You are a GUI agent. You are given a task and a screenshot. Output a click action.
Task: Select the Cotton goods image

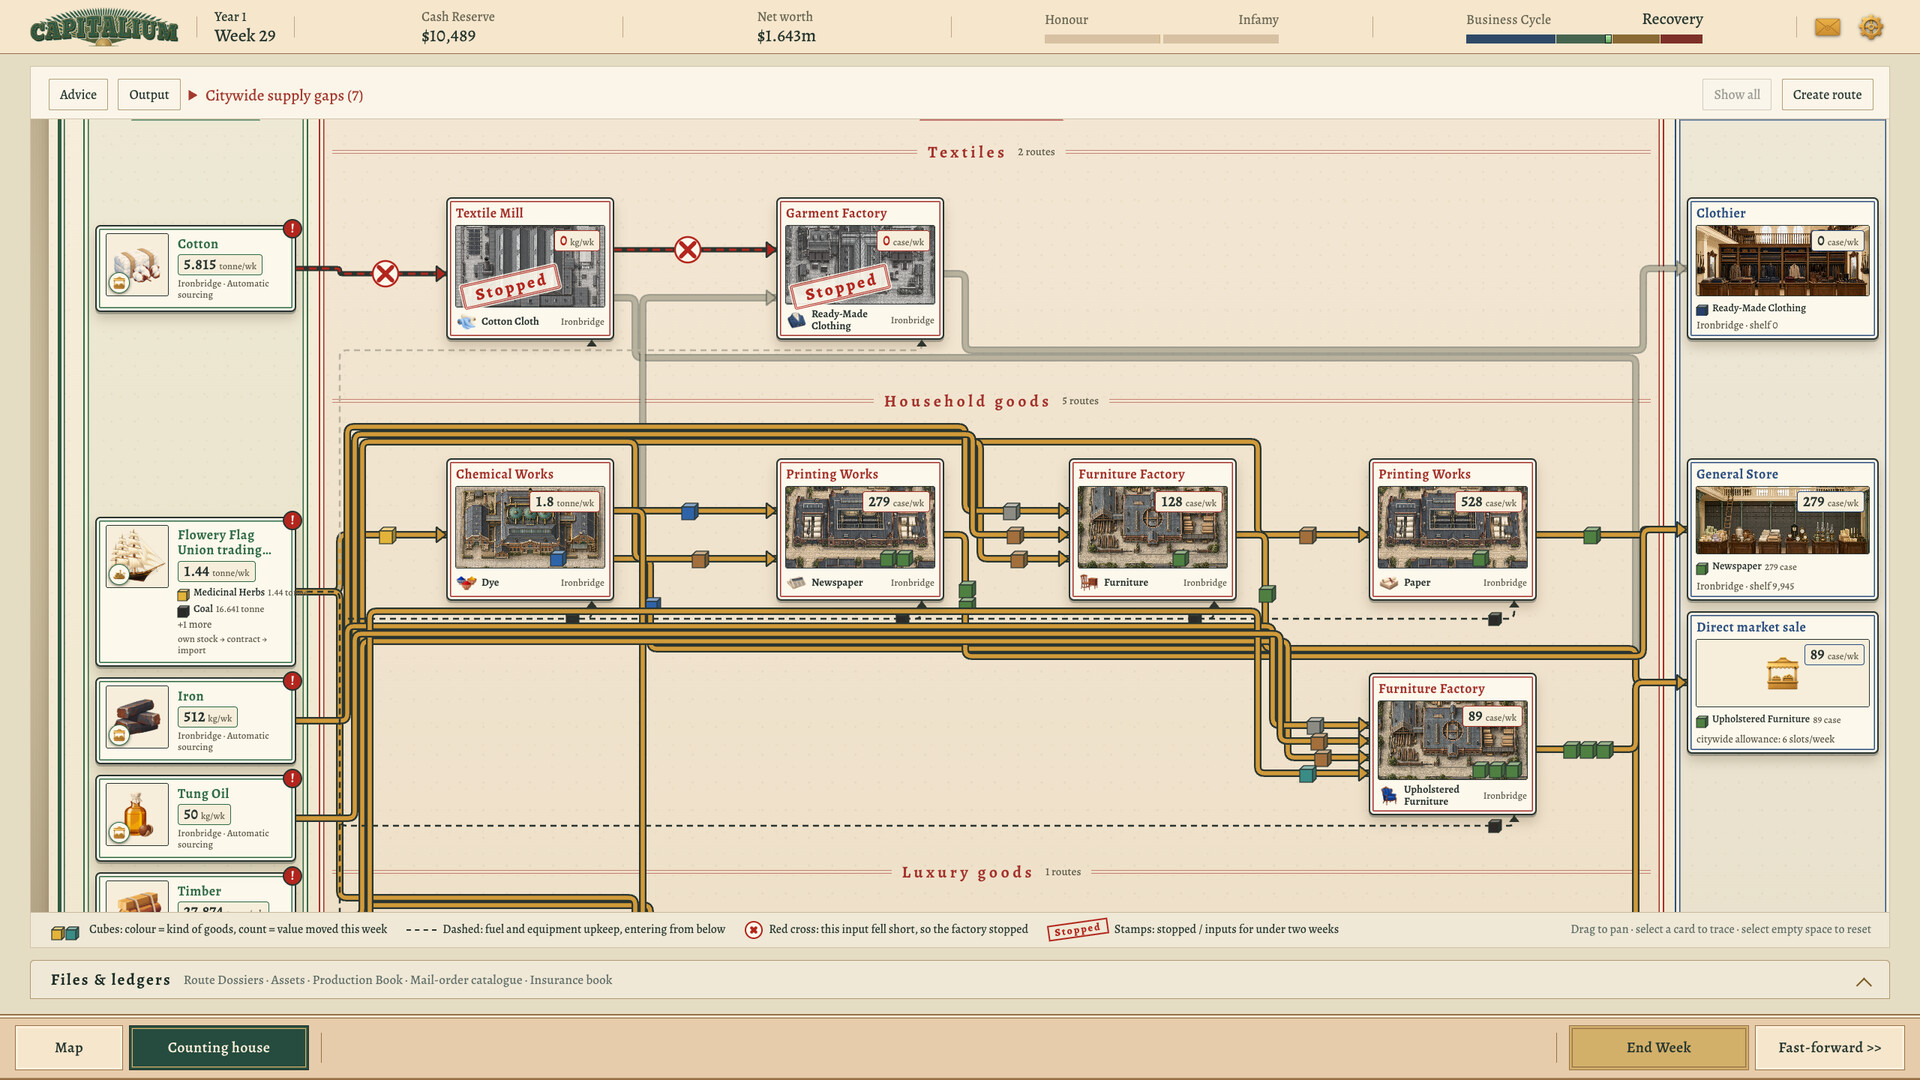coord(137,265)
